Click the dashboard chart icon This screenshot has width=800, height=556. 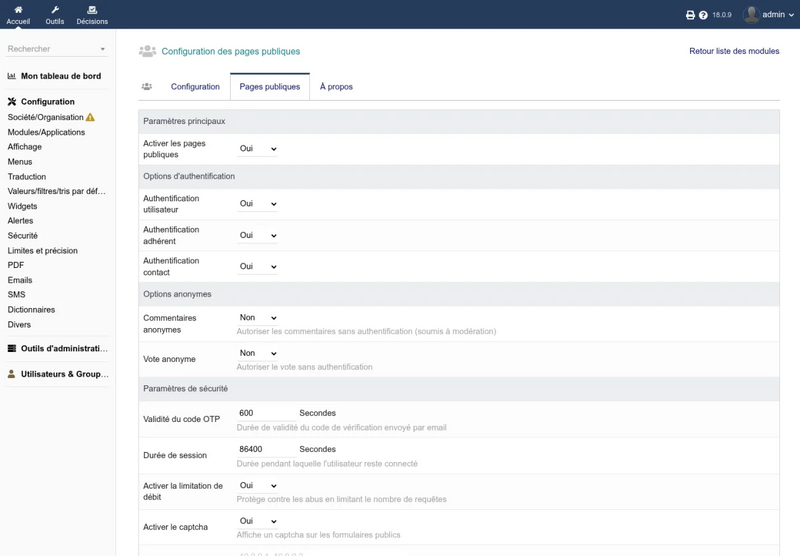click(x=12, y=76)
